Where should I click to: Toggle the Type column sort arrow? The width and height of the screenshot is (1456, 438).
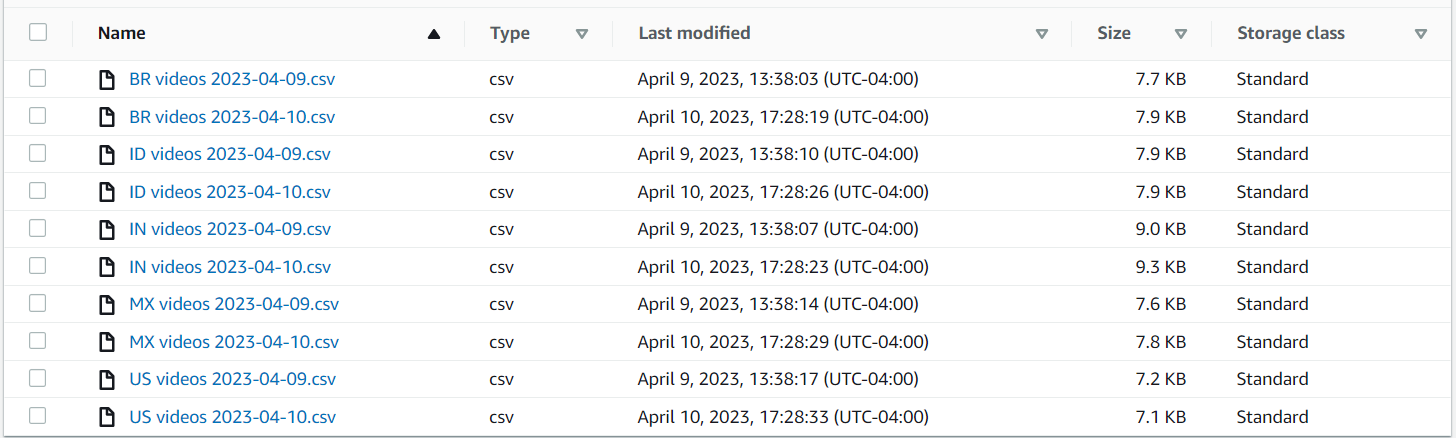(582, 34)
